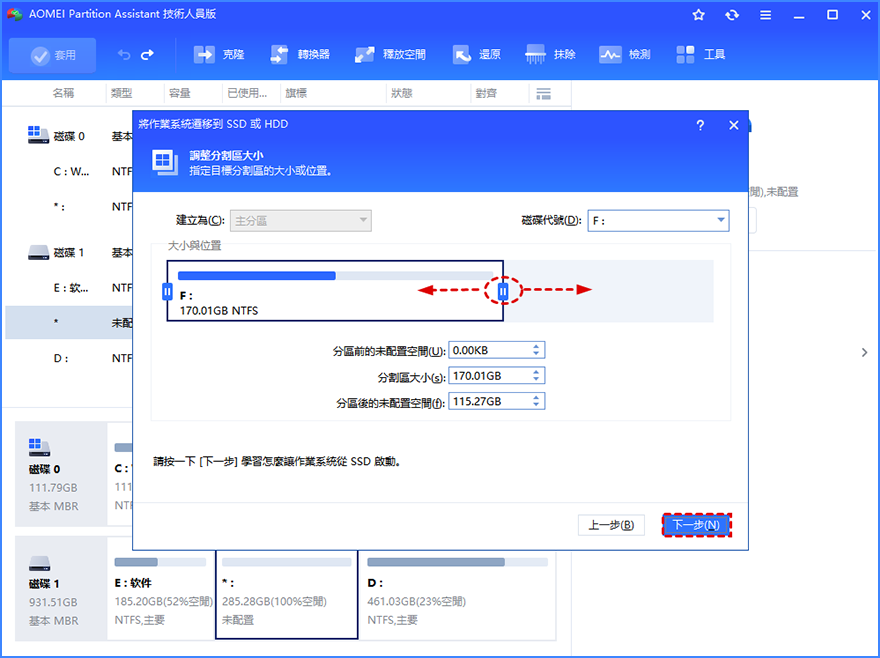
Task: Open the 磁碟代號 drive letter dropdown
Action: [x=658, y=221]
